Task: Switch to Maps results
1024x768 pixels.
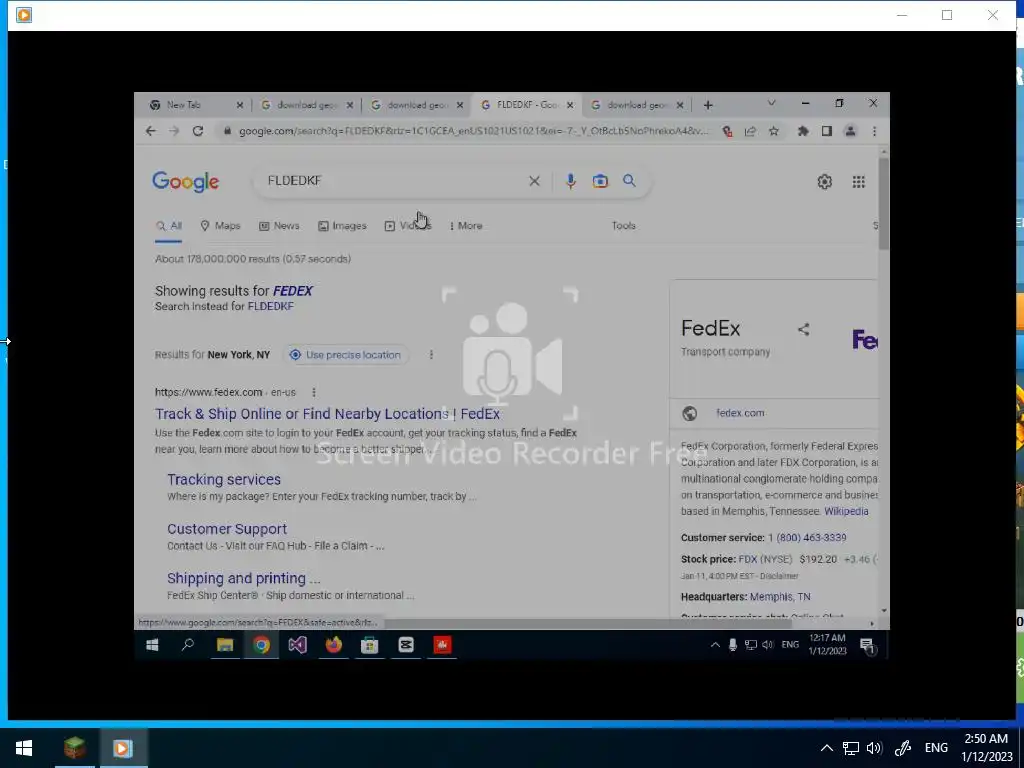Action: [x=220, y=226]
